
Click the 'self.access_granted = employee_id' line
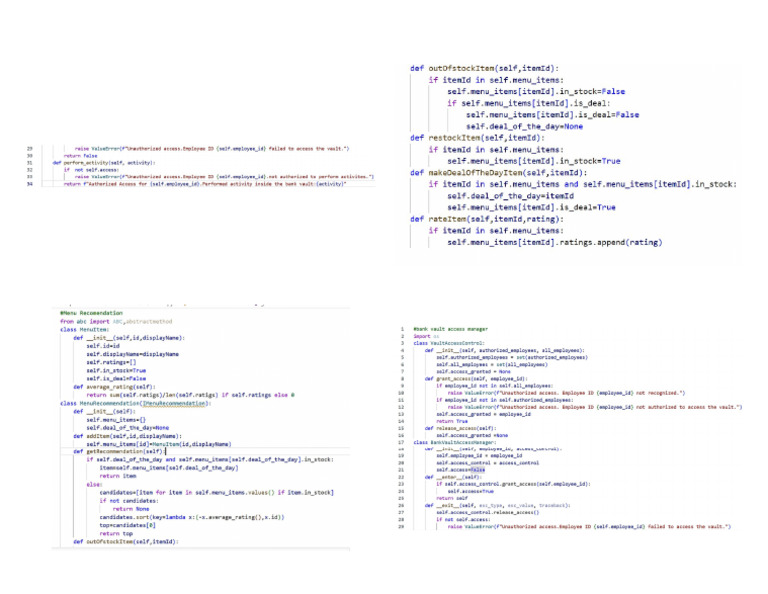pos(483,414)
